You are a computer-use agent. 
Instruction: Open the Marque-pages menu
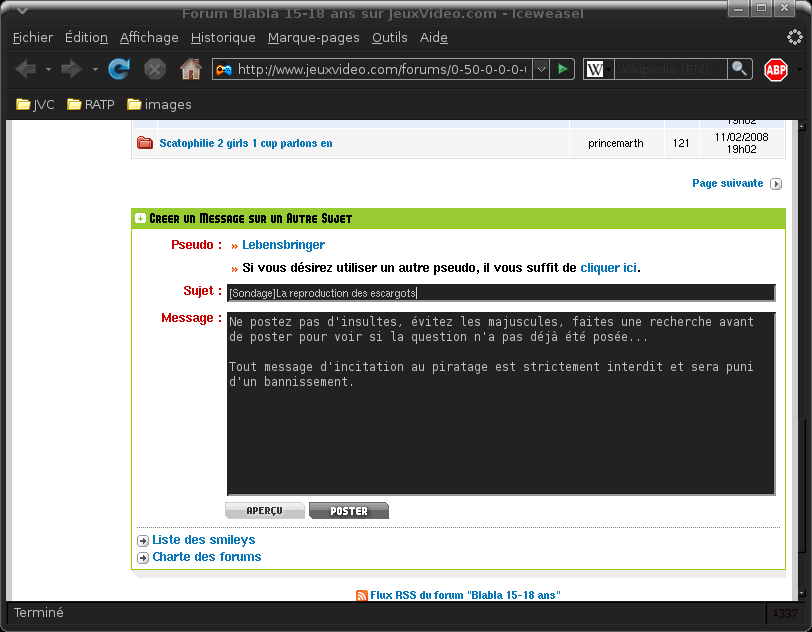coord(313,38)
